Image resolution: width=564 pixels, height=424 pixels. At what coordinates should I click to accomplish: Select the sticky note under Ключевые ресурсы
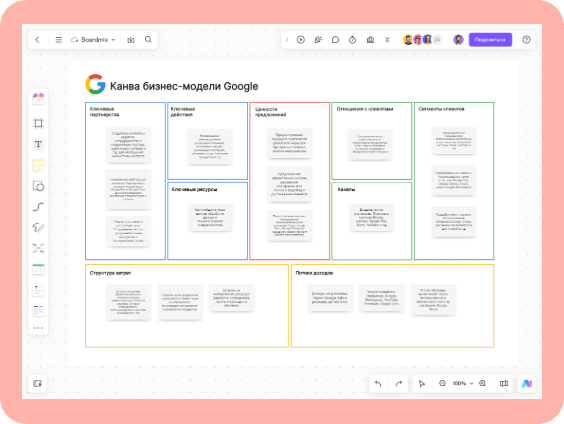click(210, 217)
